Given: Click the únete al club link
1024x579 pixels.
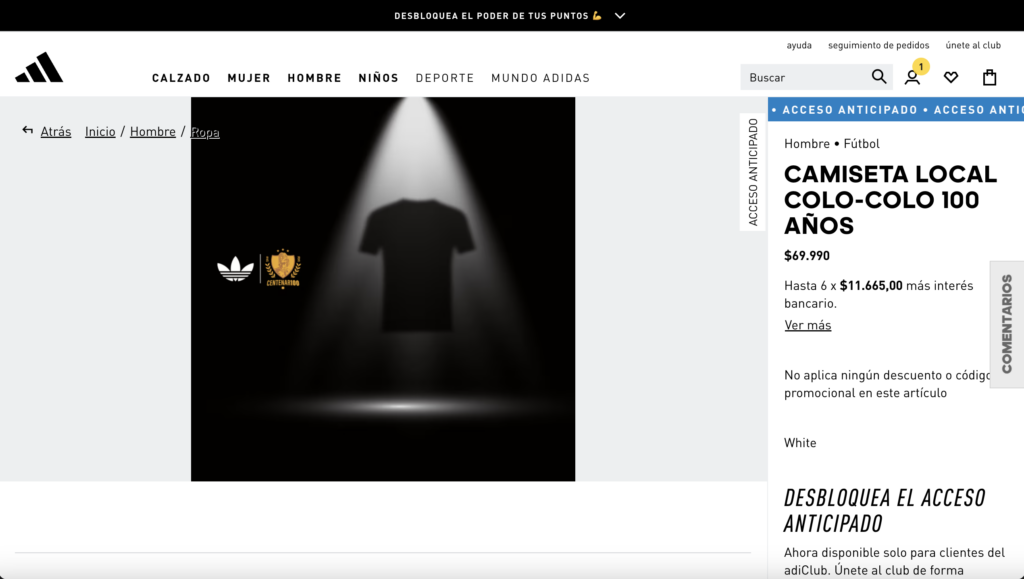Looking at the screenshot, I should click(973, 45).
